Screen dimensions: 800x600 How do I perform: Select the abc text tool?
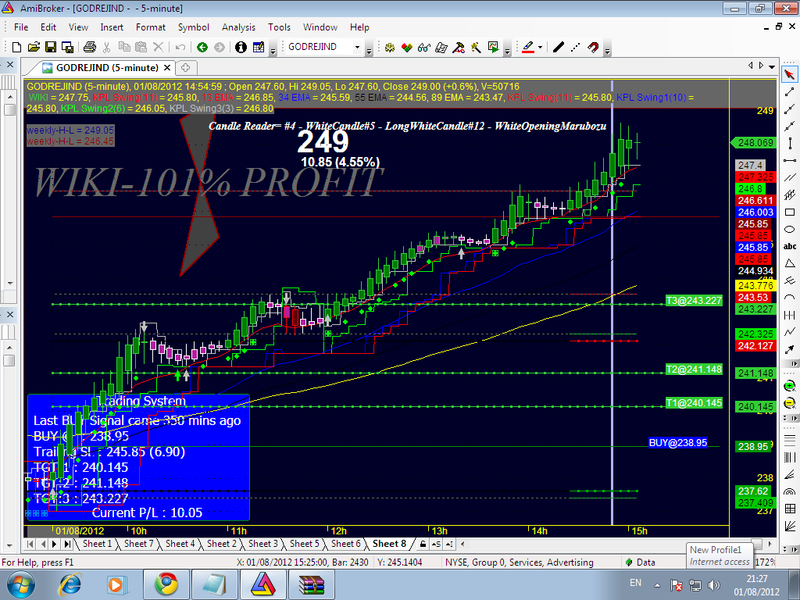pos(790,246)
